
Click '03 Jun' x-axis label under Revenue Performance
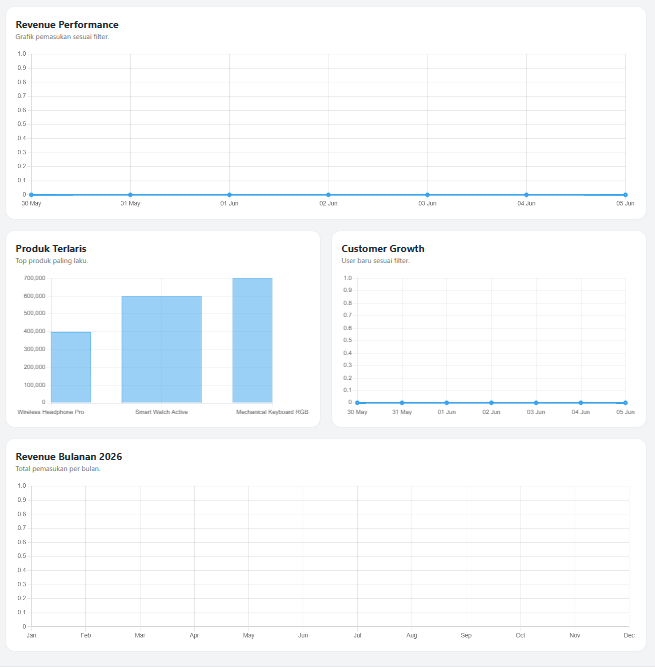pyautogui.click(x=427, y=204)
